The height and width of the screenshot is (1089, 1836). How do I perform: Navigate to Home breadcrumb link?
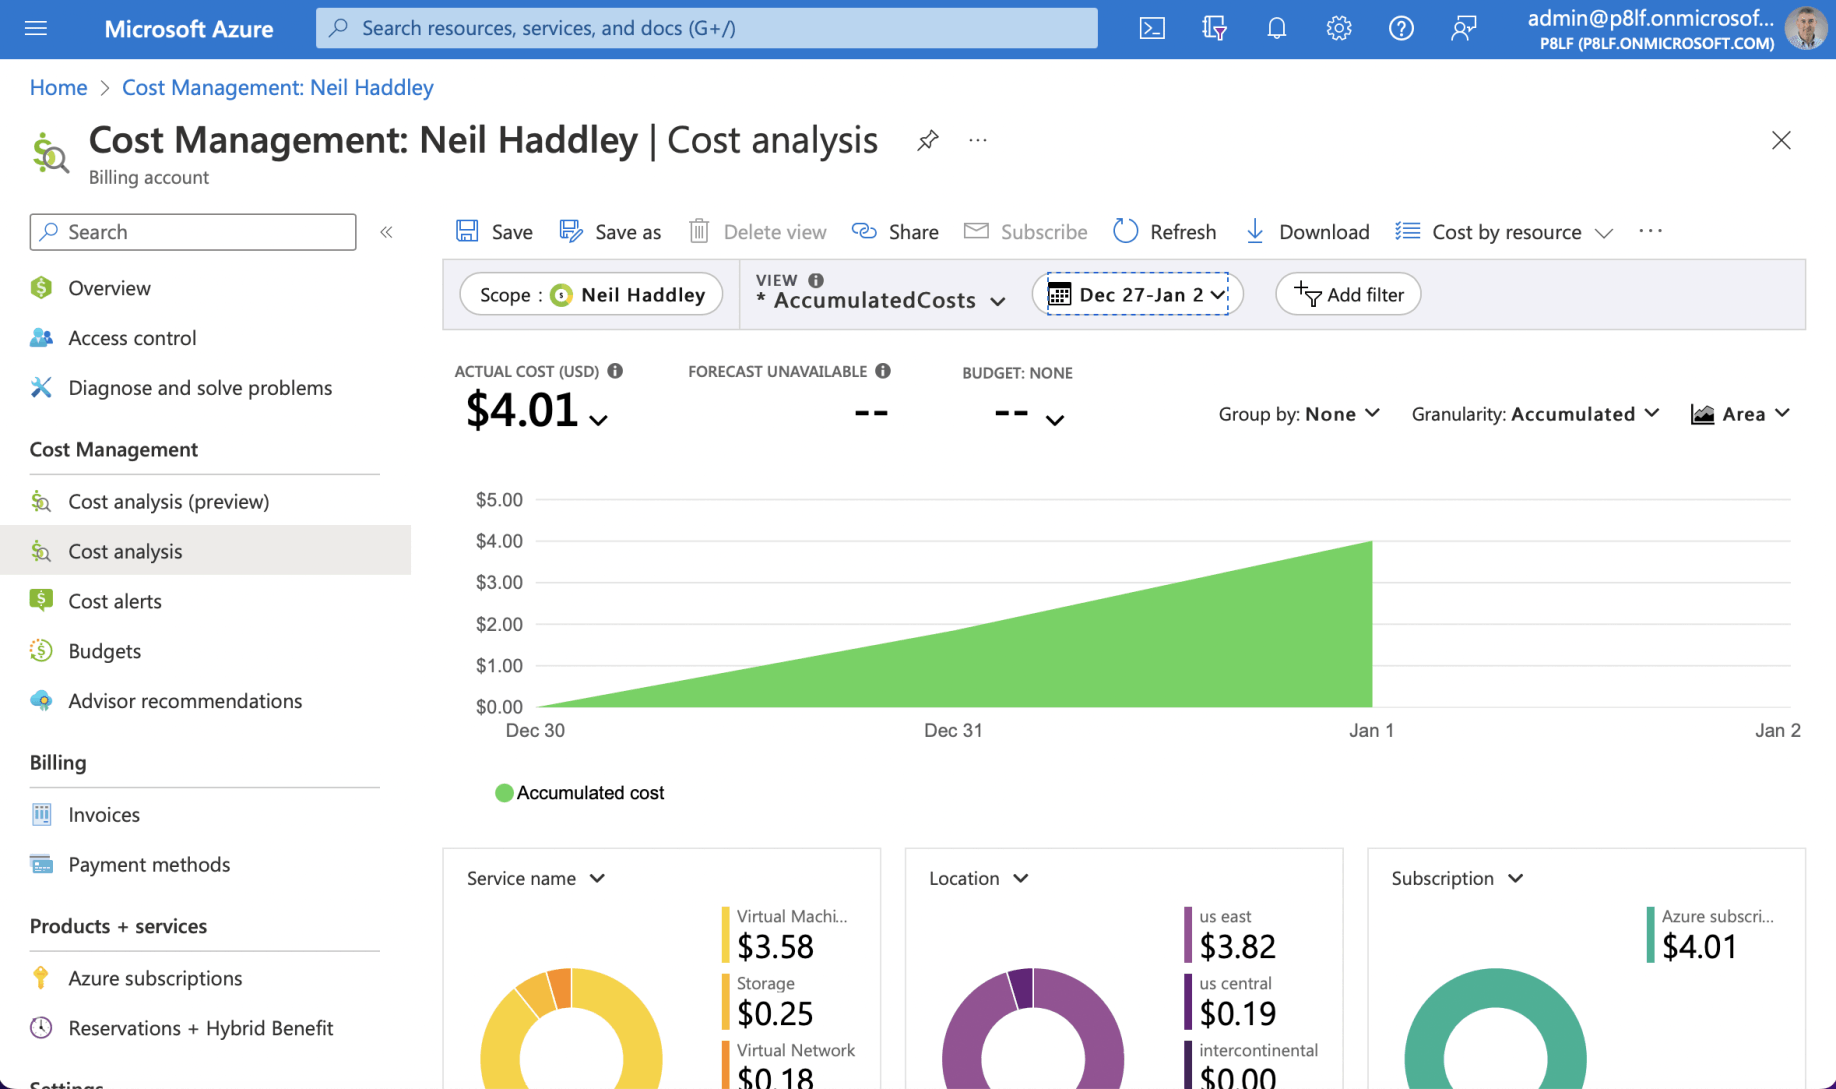[x=58, y=87]
